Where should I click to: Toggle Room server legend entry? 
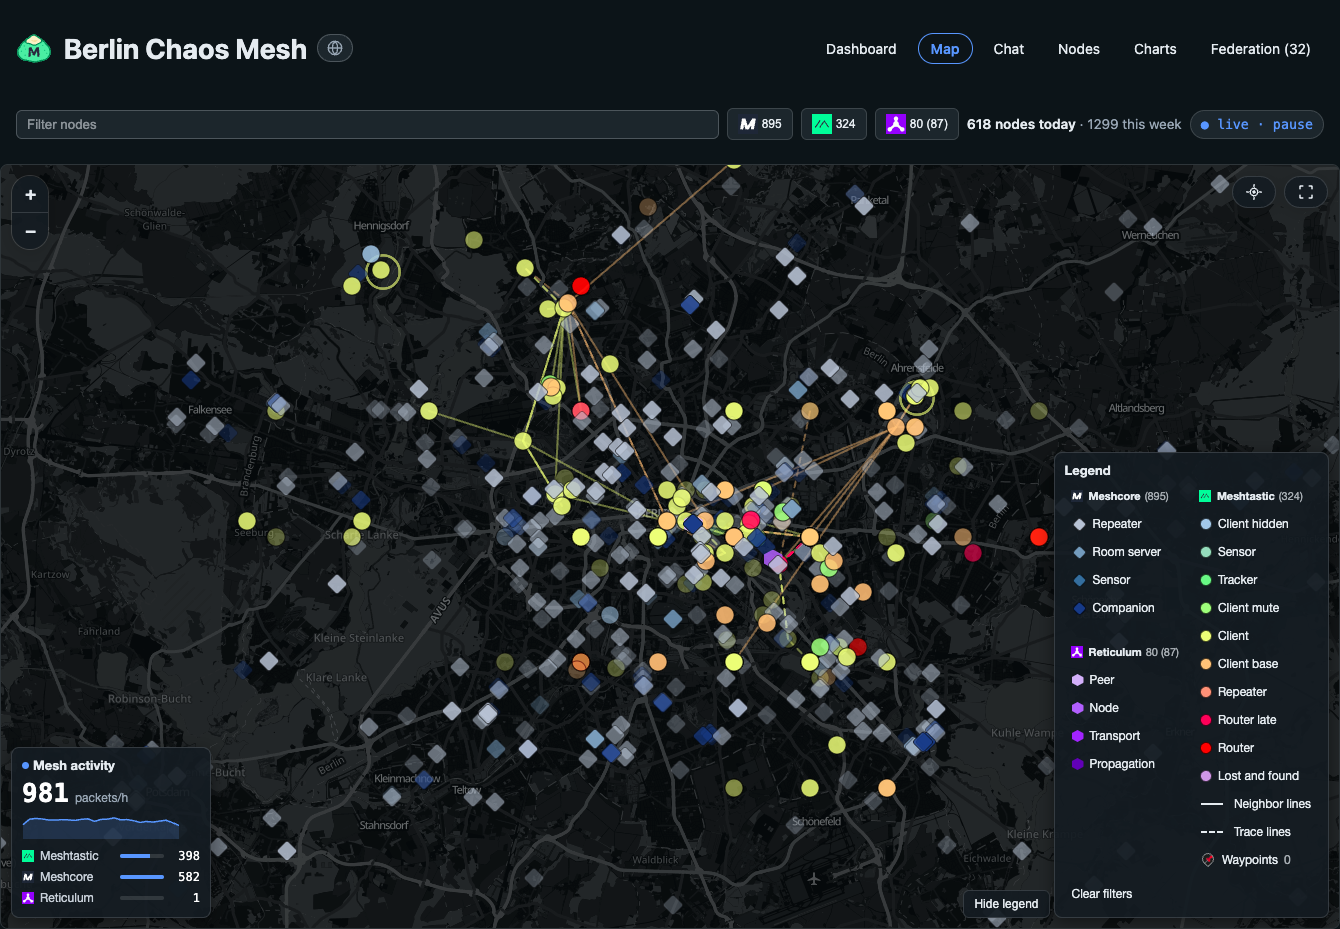click(1116, 552)
